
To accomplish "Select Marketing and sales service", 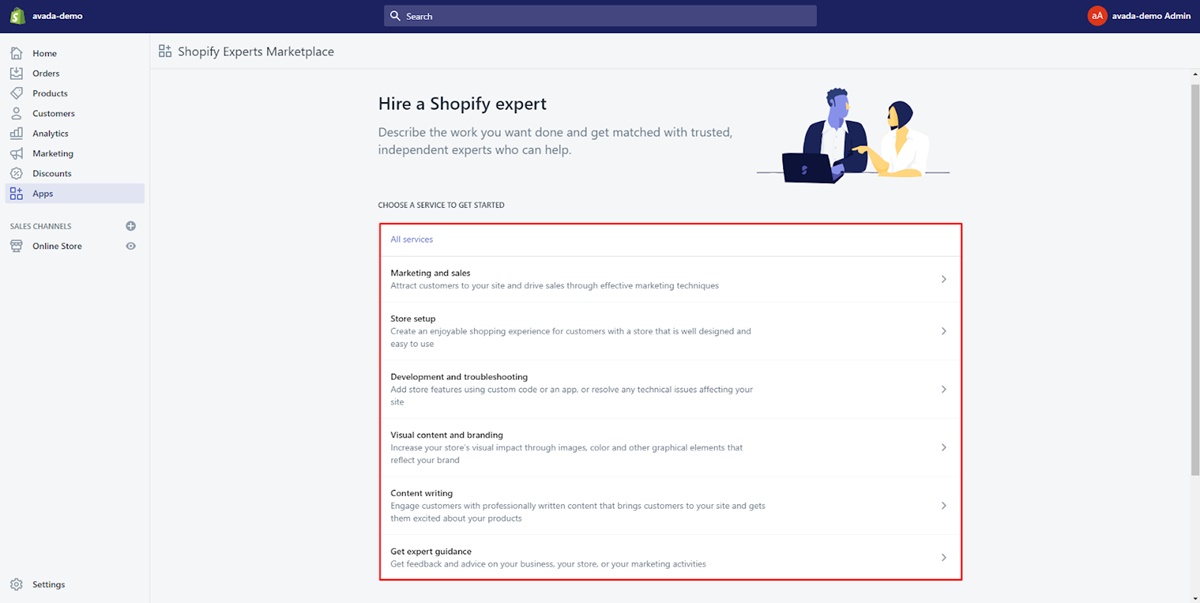I will 670,279.
